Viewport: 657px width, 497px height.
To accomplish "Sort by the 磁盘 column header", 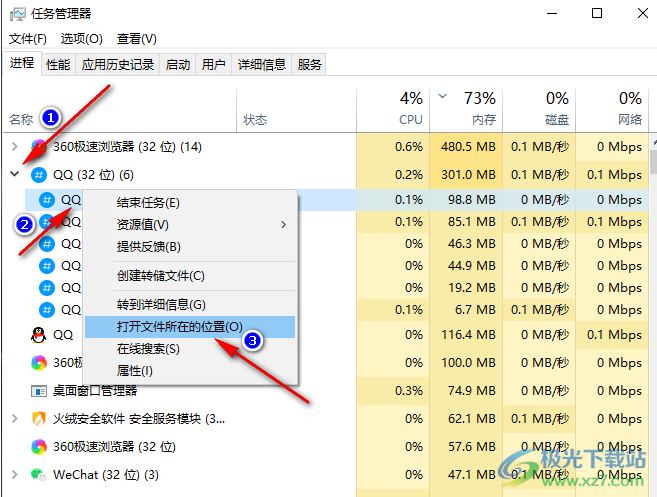I will [x=539, y=111].
